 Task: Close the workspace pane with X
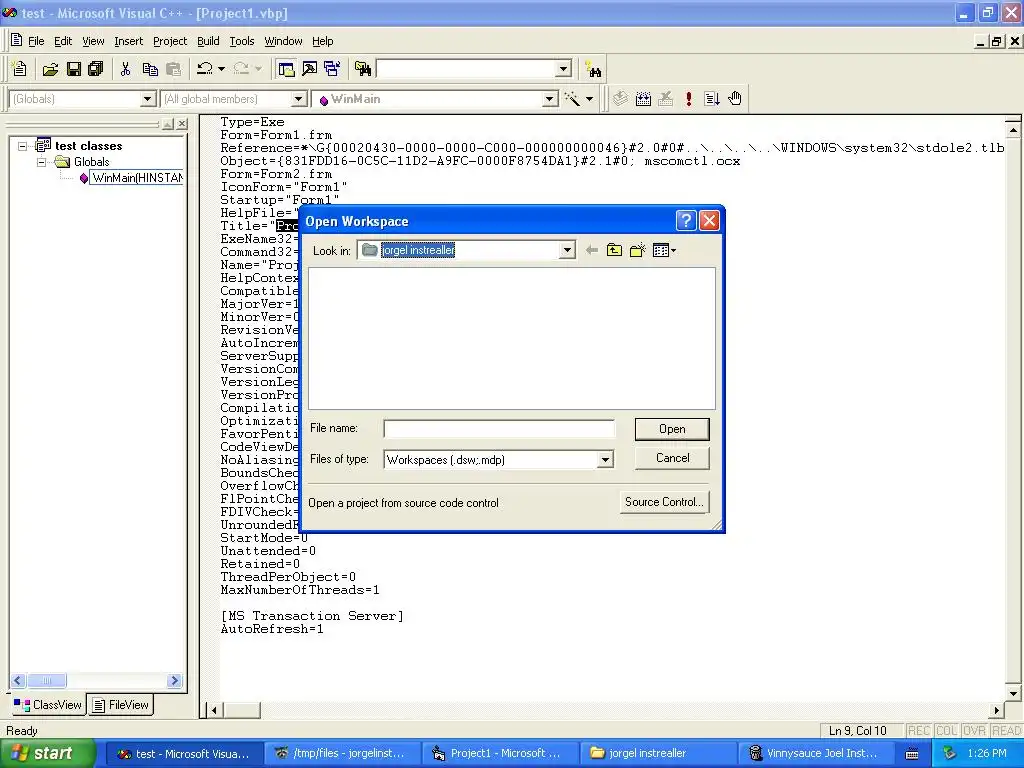click(183, 123)
